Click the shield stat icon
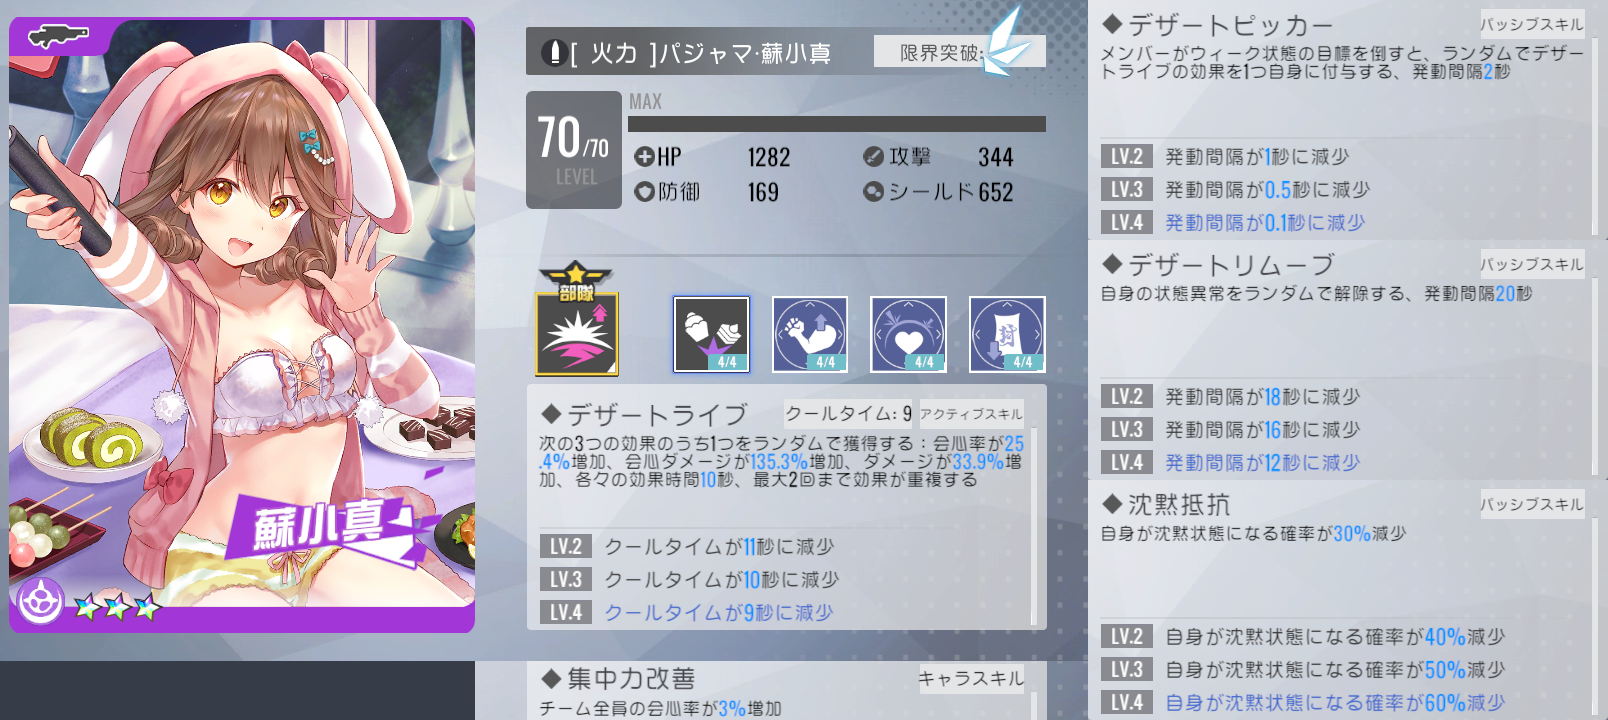This screenshot has width=1608, height=720. tap(873, 191)
